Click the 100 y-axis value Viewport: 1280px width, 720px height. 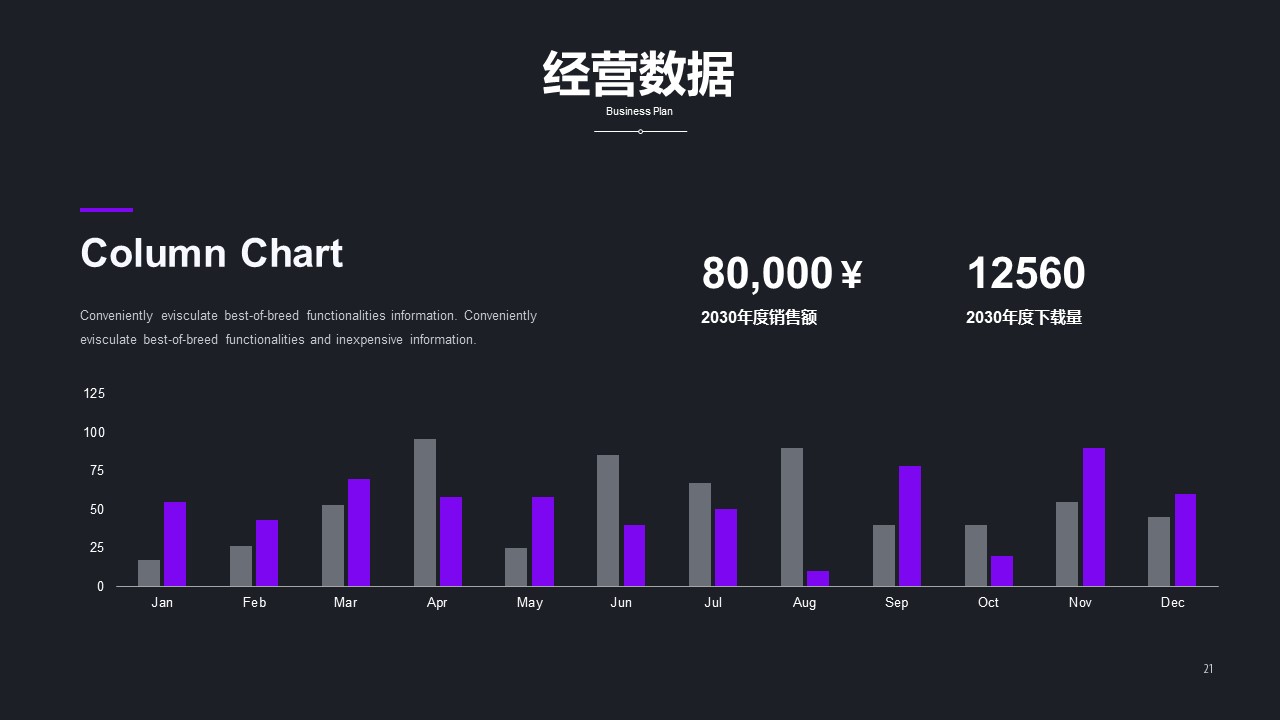tap(94, 432)
